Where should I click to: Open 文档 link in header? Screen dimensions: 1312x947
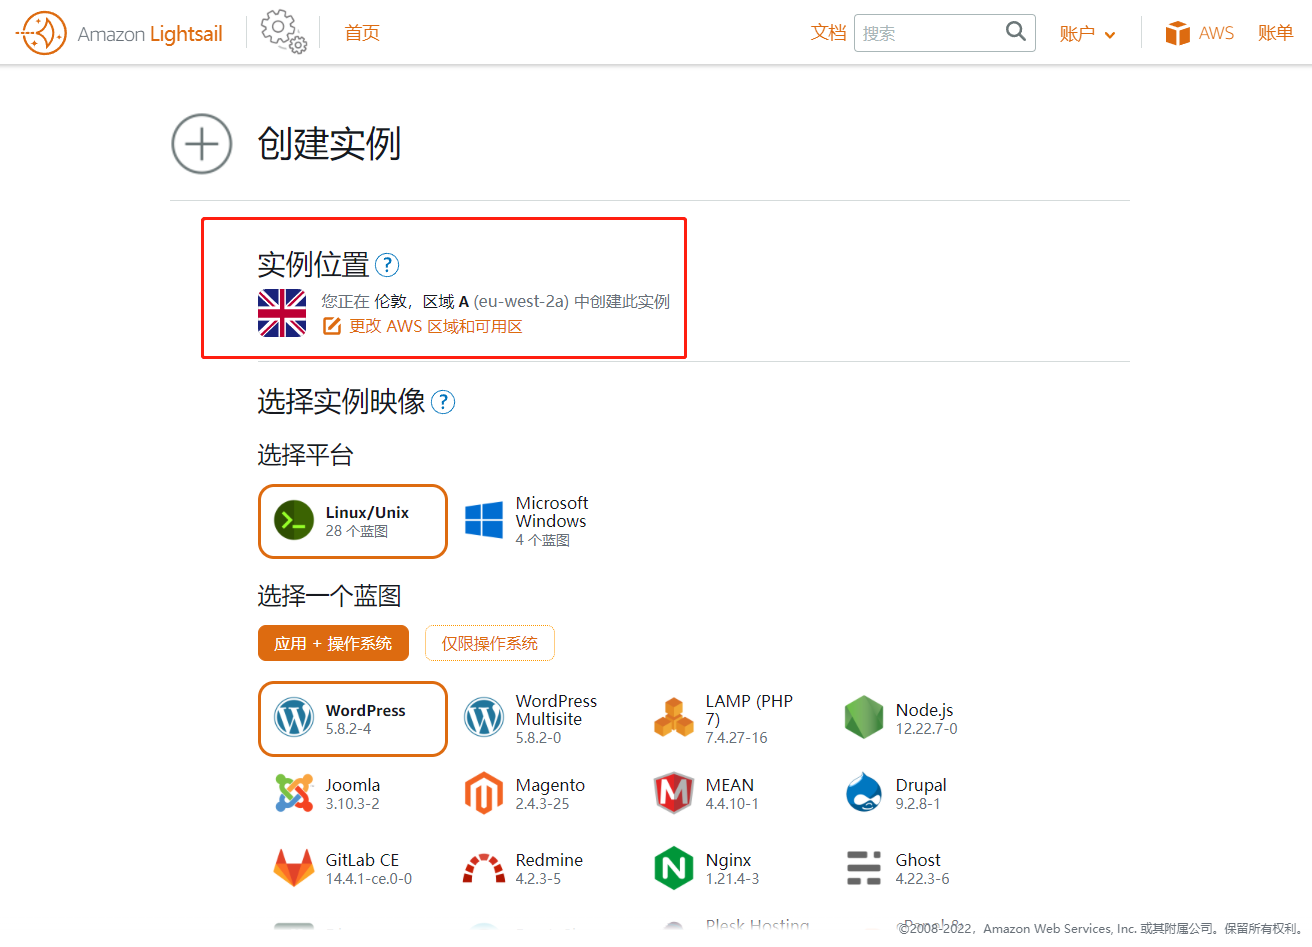click(x=828, y=33)
